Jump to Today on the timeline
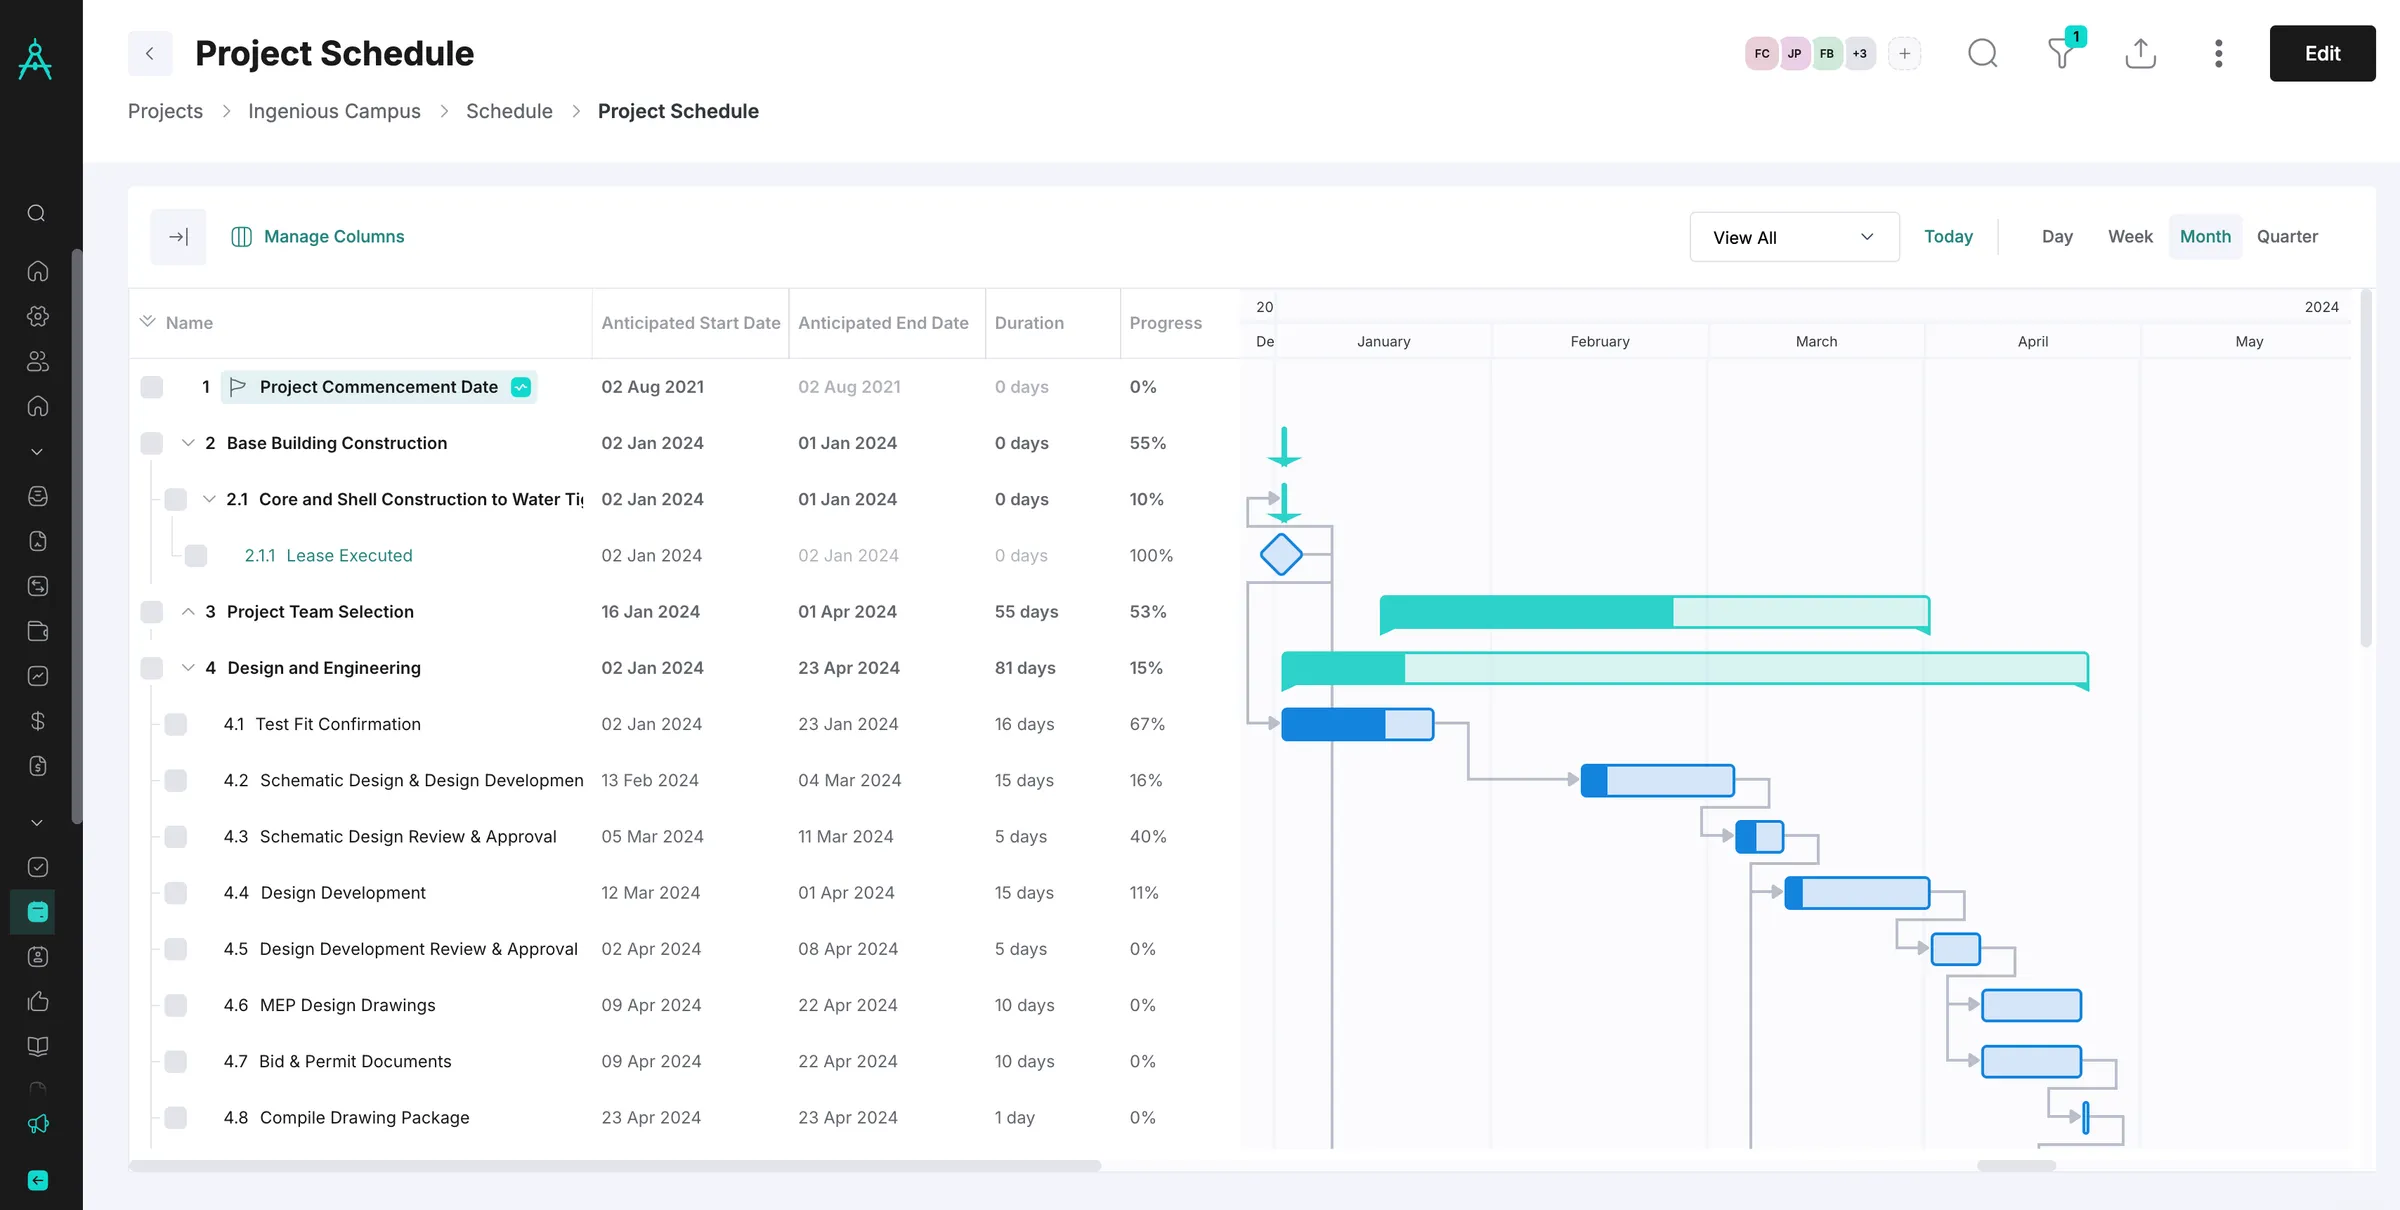This screenshot has height=1210, width=2400. (x=1948, y=237)
